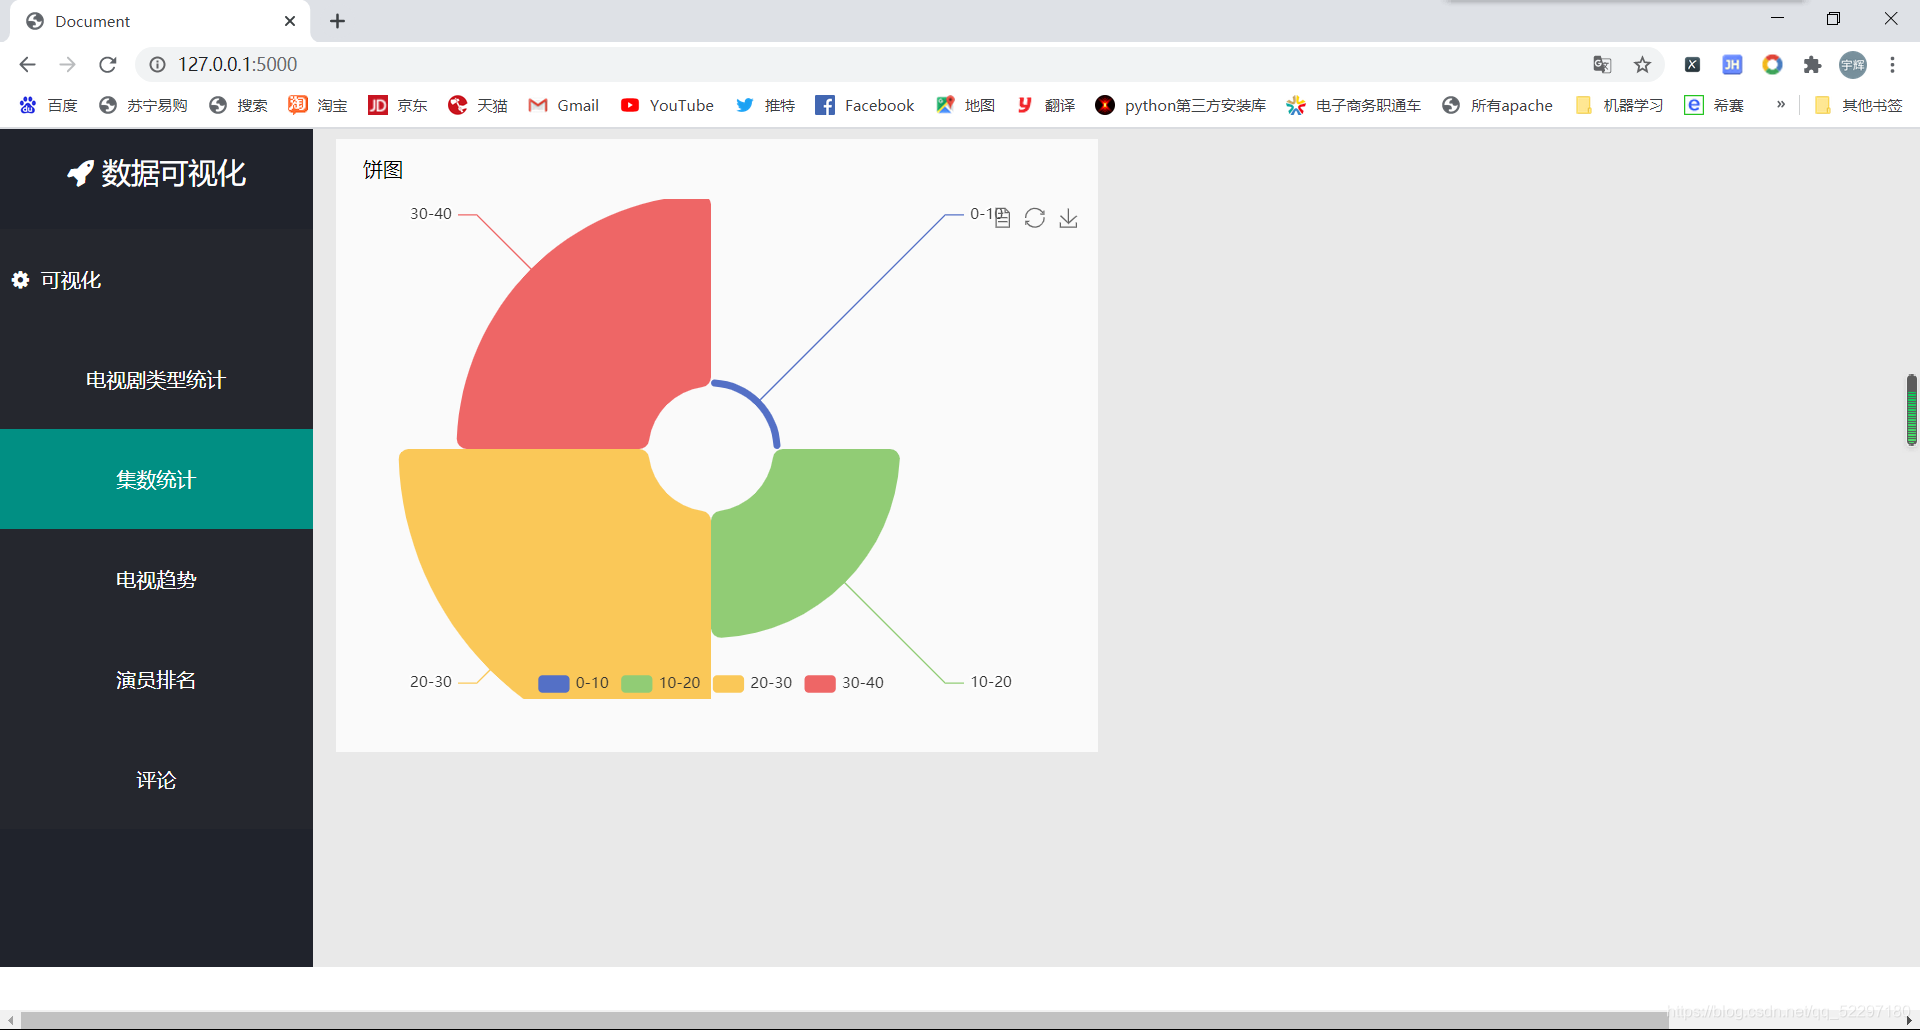Open the Gmail bookmark
The image size is (1920, 1030).
(x=564, y=105)
